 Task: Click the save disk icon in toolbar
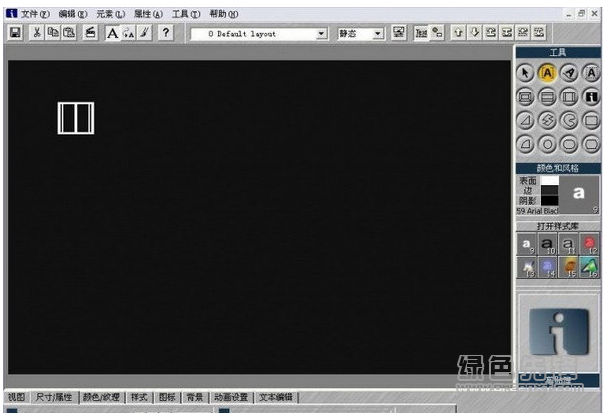point(15,33)
